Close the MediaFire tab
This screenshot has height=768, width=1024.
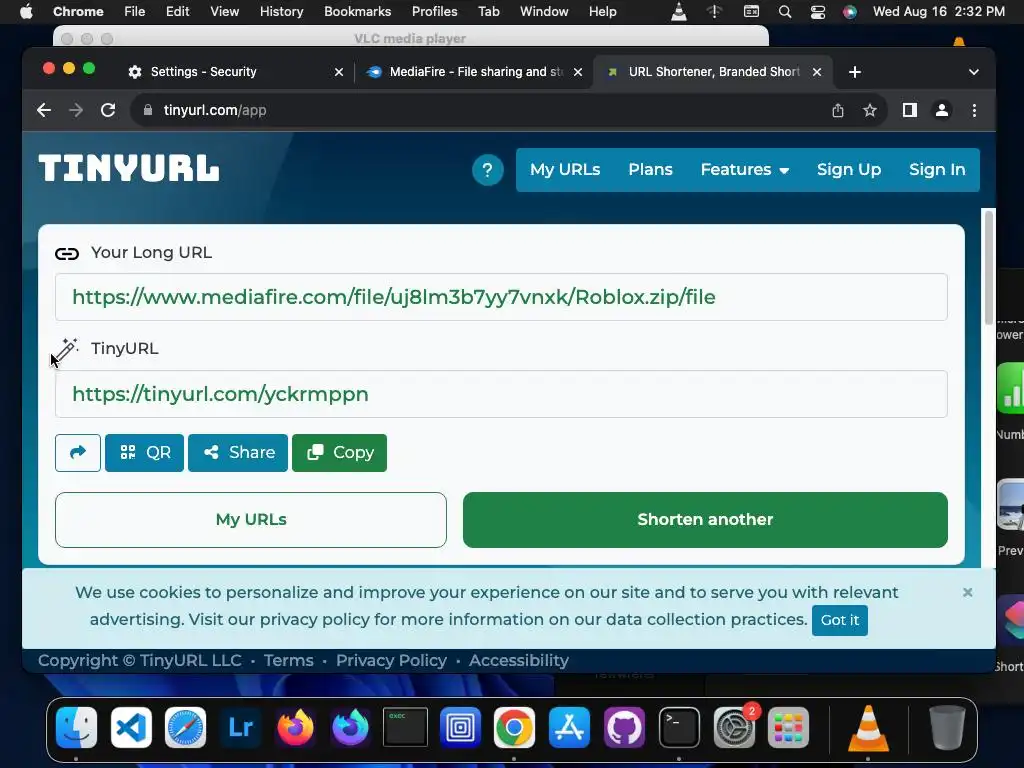pos(578,72)
